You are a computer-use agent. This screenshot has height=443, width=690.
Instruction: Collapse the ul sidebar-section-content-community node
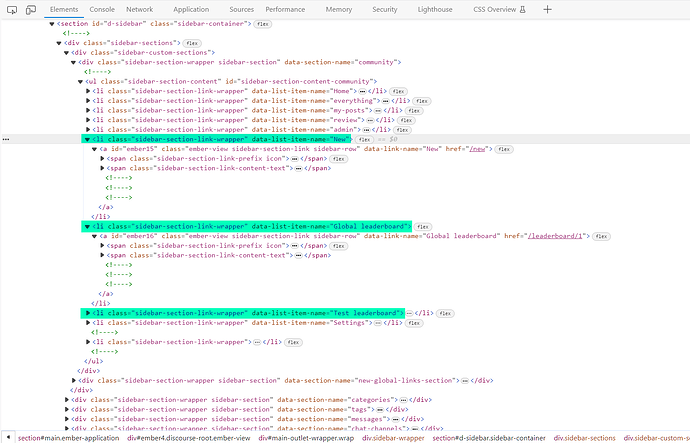tap(81, 81)
